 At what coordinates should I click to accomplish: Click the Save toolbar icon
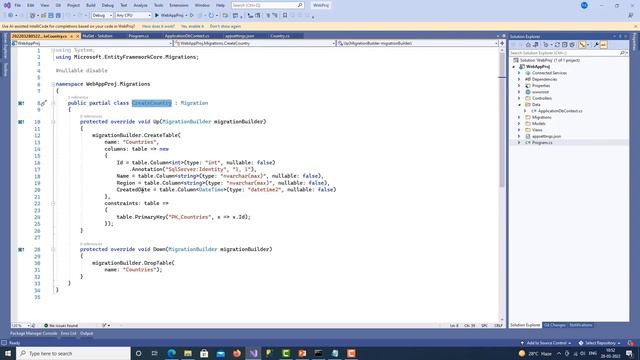(51, 15)
